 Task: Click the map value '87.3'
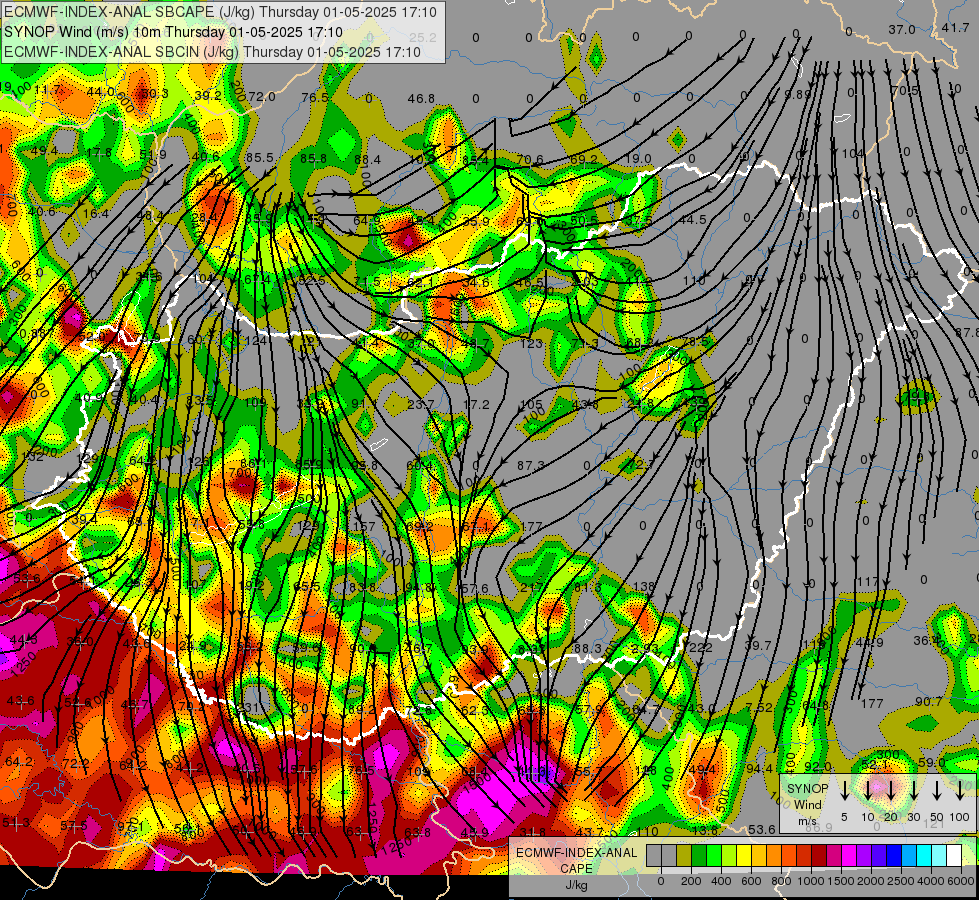pyautogui.click(x=531, y=465)
